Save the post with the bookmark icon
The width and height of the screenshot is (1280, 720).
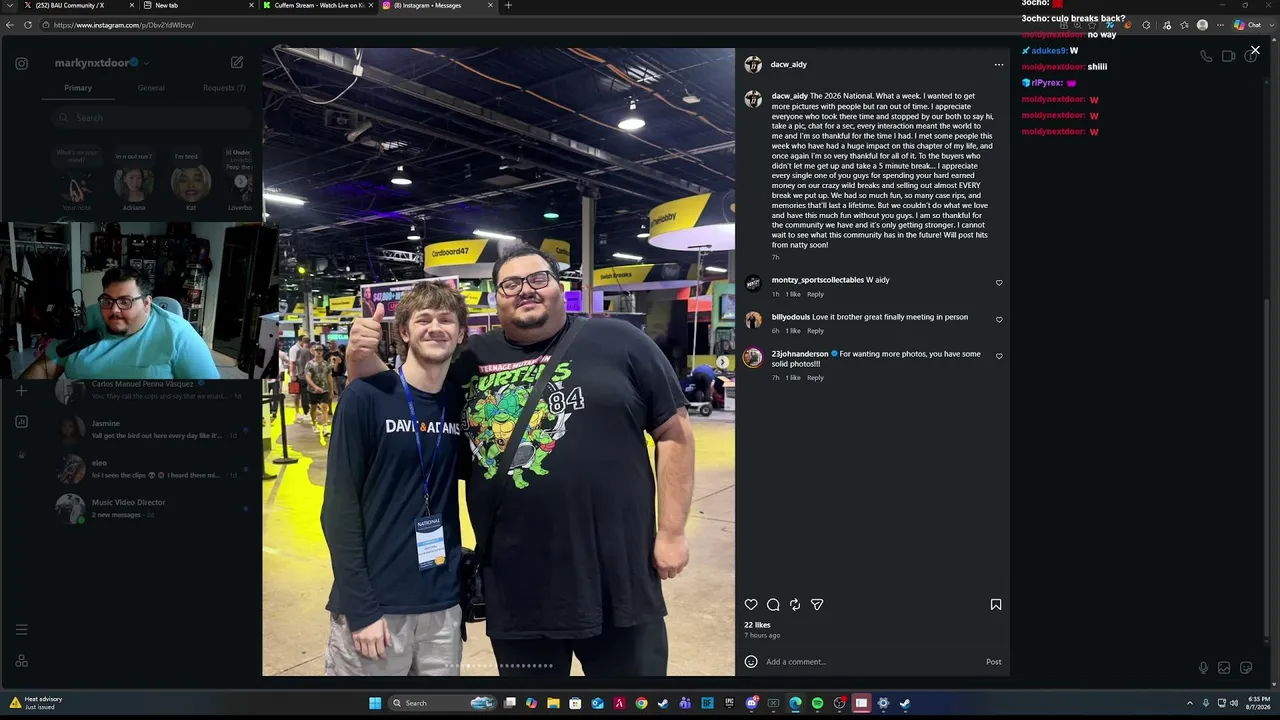(x=996, y=605)
